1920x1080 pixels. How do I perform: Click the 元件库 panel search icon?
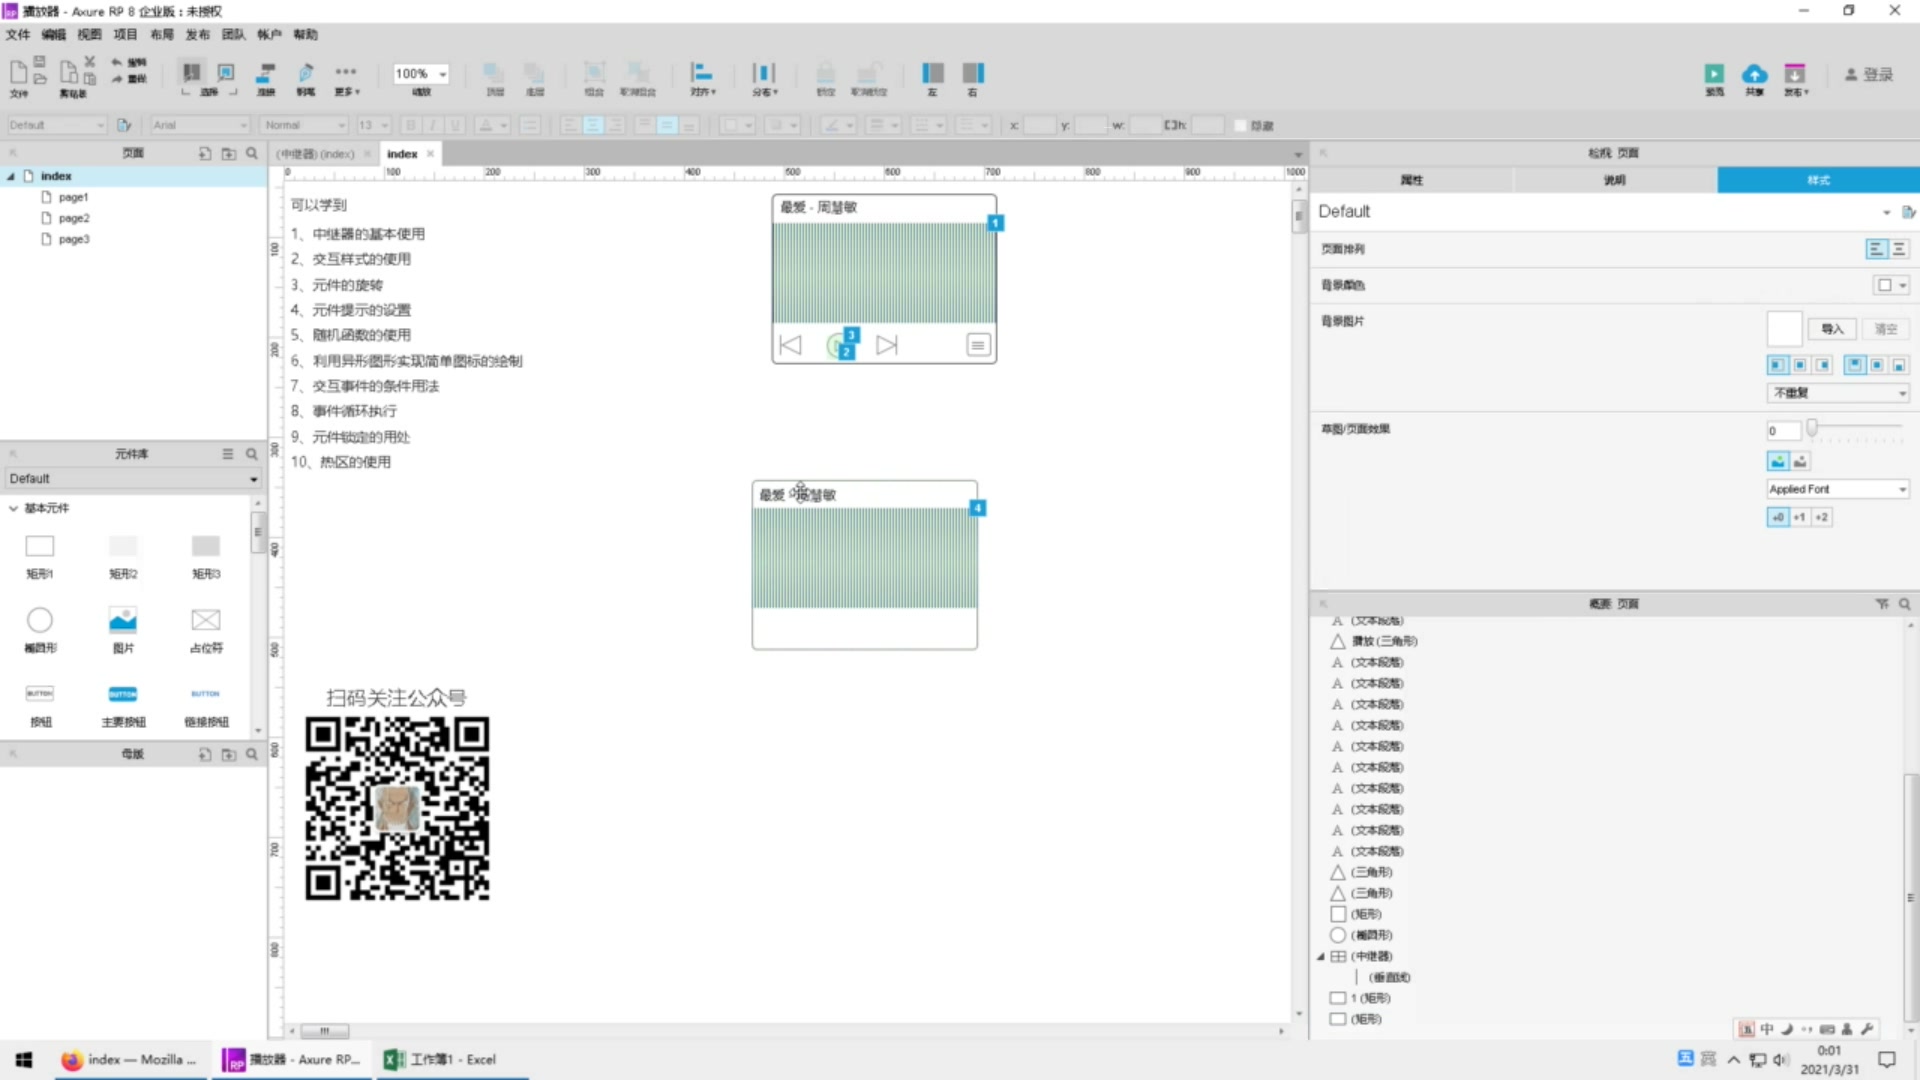click(x=252, y=454)
